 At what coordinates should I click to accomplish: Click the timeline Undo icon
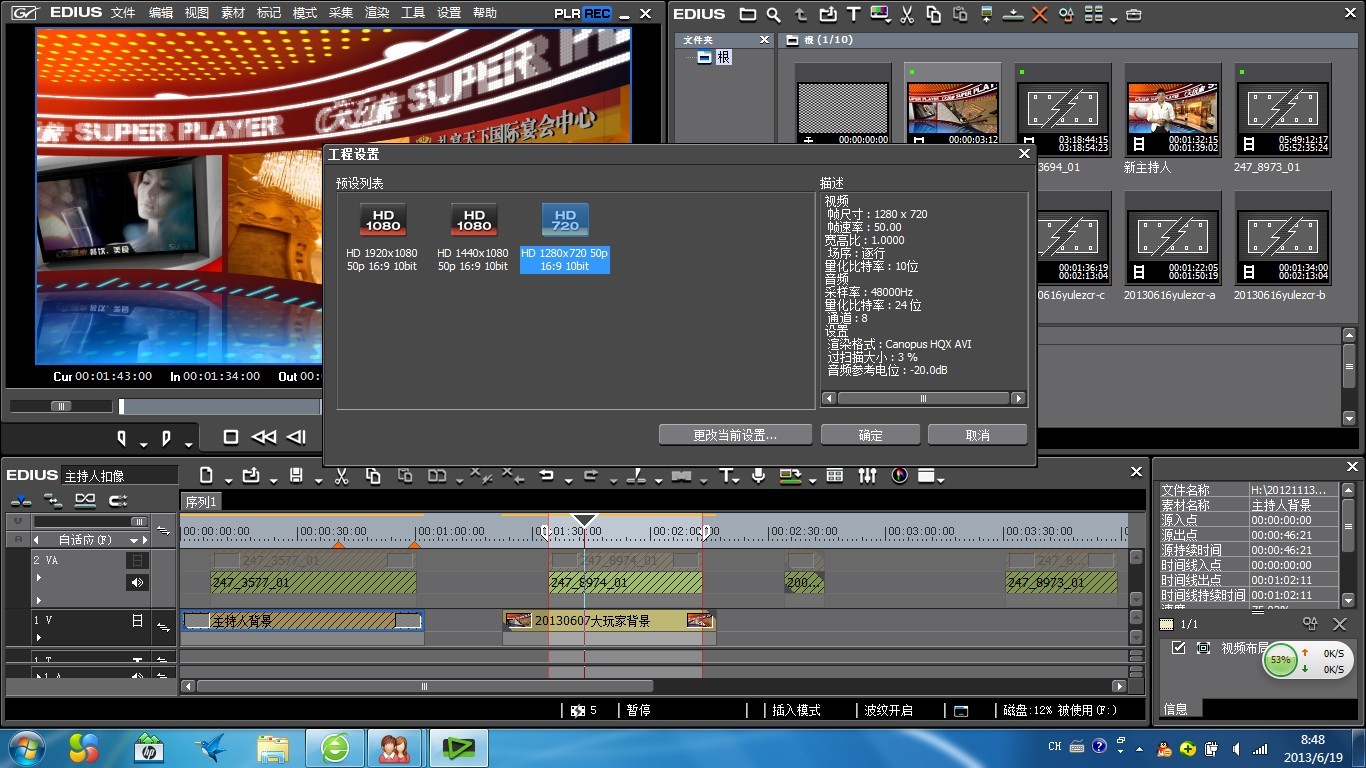[547, 476]
